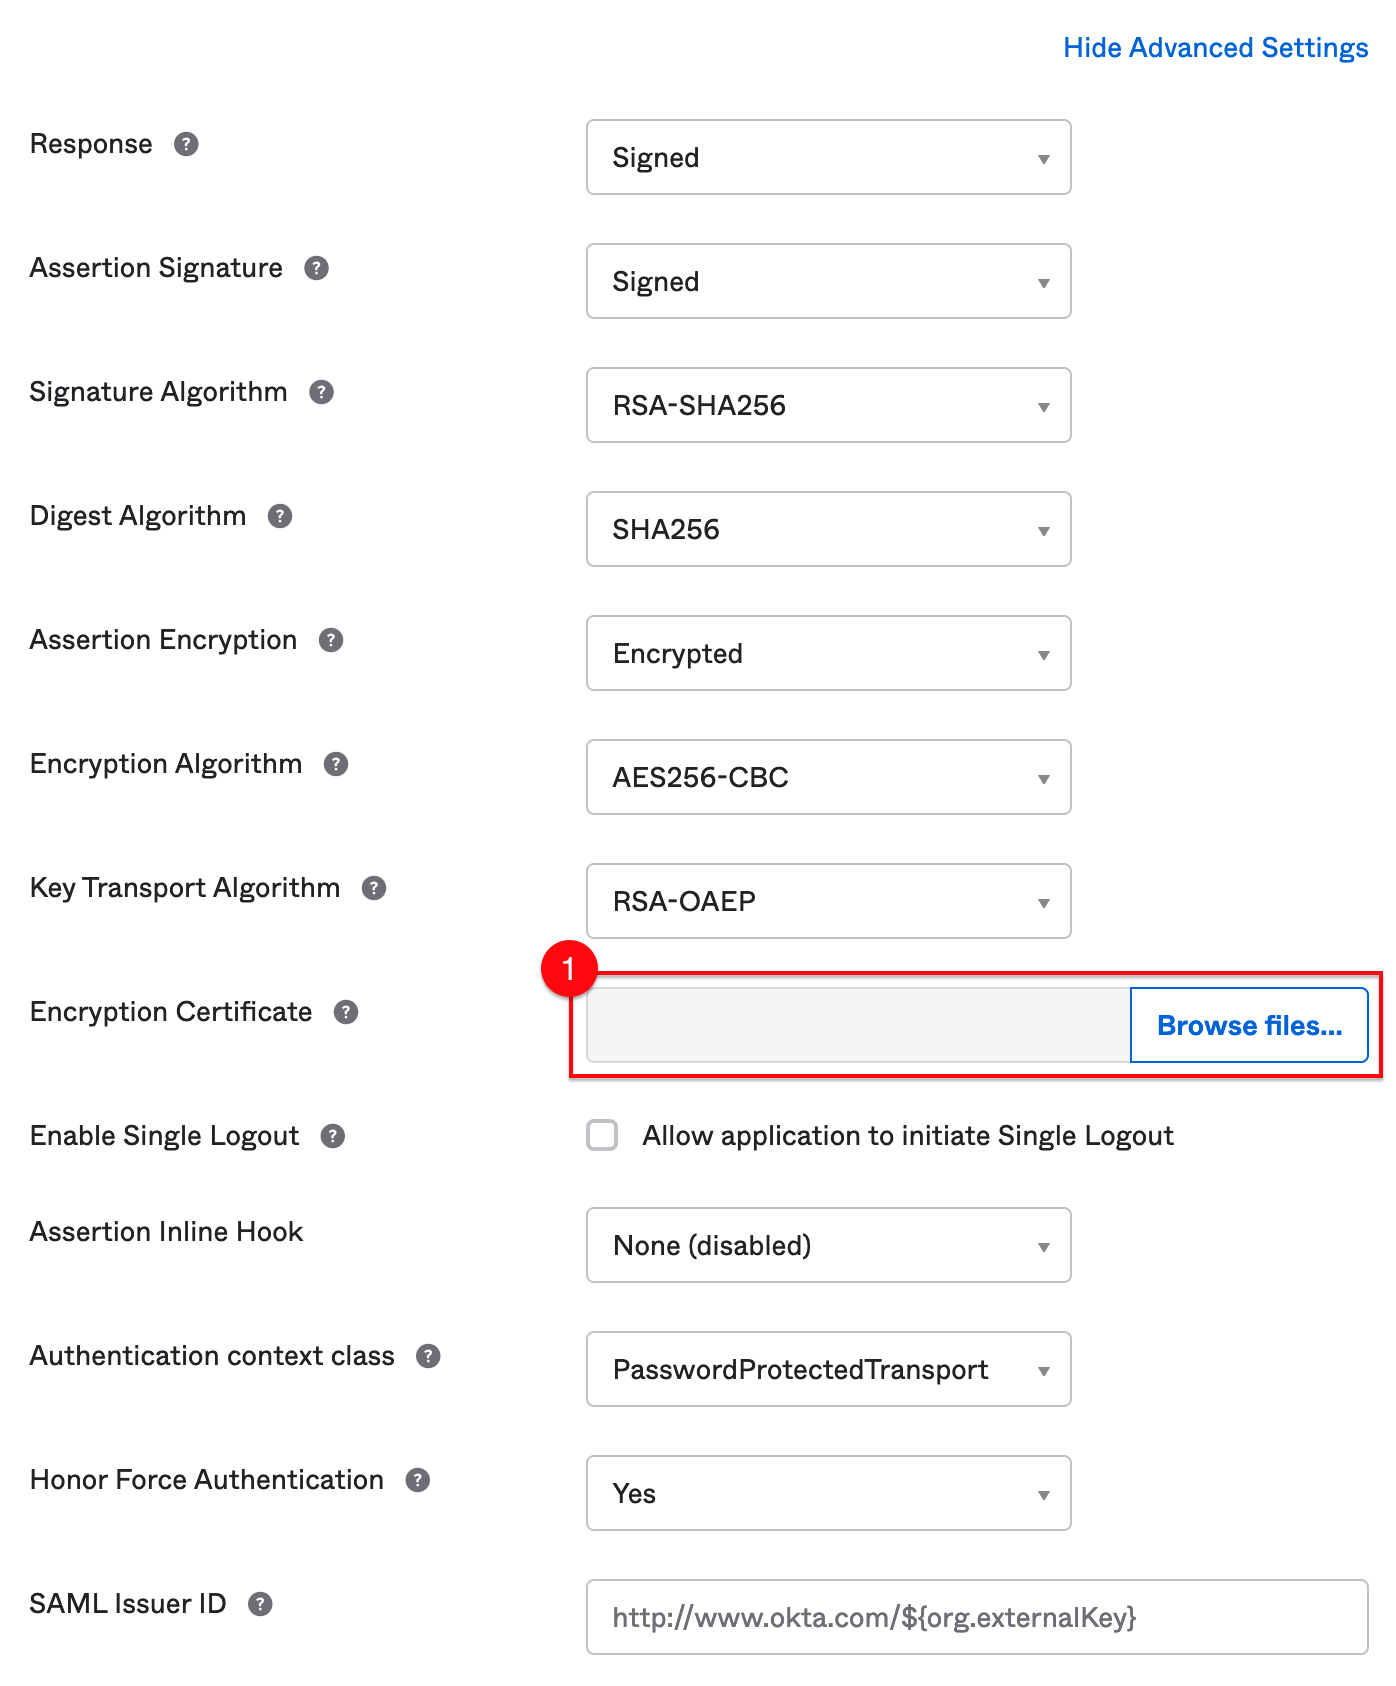The width and height of the screenshot is (1396, 1686).
Task: Click the Enable Single Logout help icon
Action: pyautogui.click(x=333, y=1136)
